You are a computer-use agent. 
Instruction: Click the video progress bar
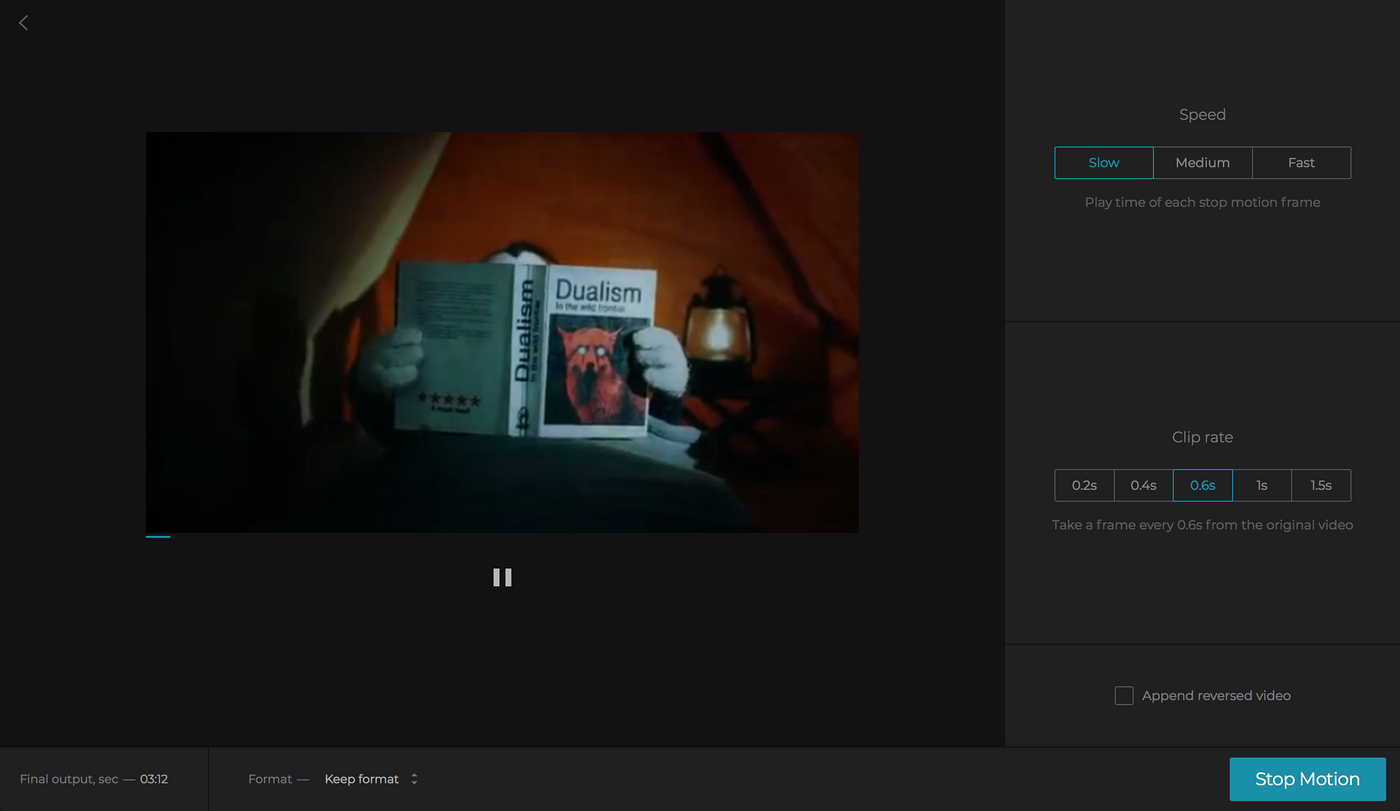tap(502, 537)
